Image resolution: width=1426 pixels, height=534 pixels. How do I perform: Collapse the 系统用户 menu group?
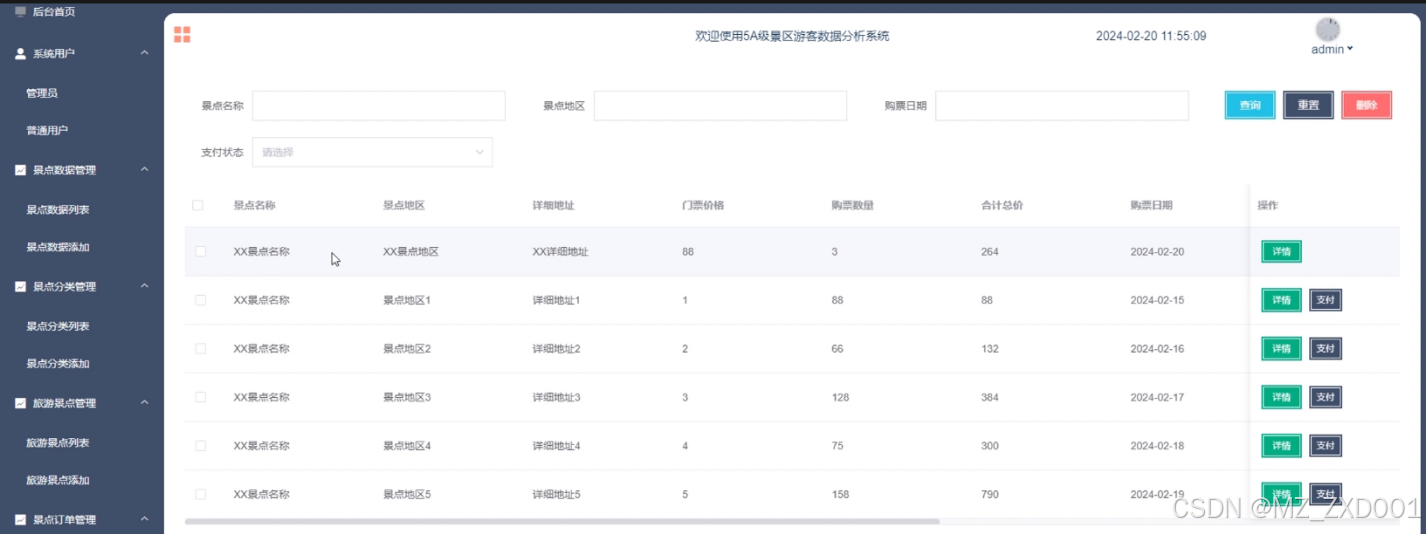pos(145,53)
